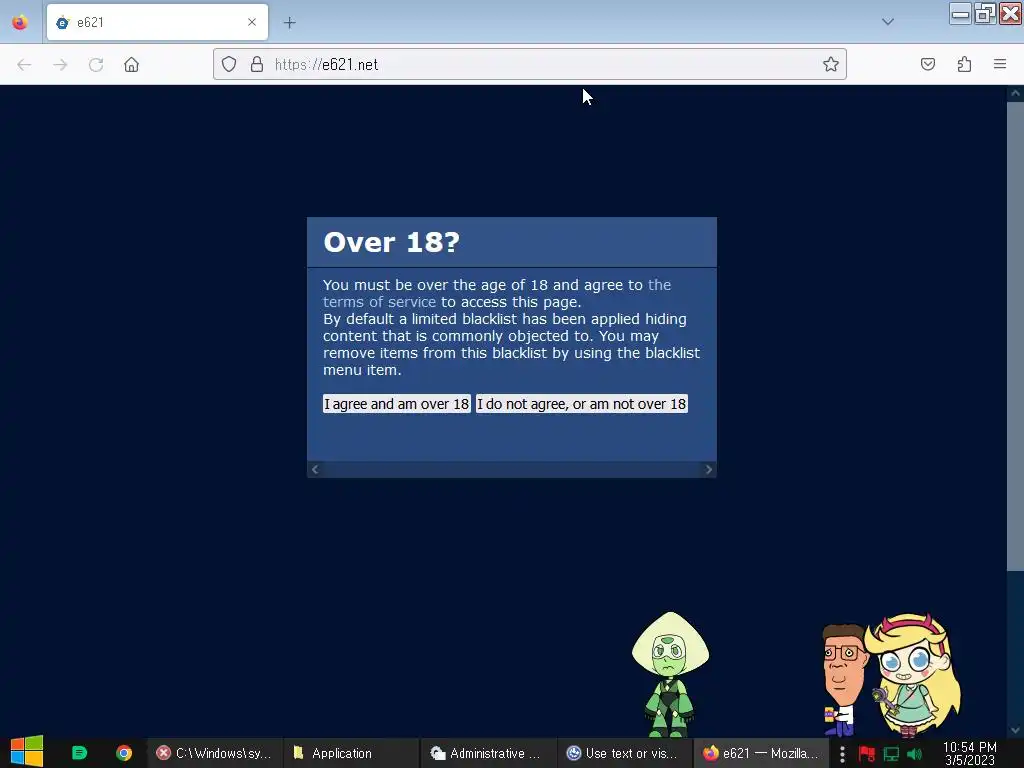Screen dimensions: 1024x768
Task: Click page vertical scrollbar down arrow
Action: point(1015,730)
